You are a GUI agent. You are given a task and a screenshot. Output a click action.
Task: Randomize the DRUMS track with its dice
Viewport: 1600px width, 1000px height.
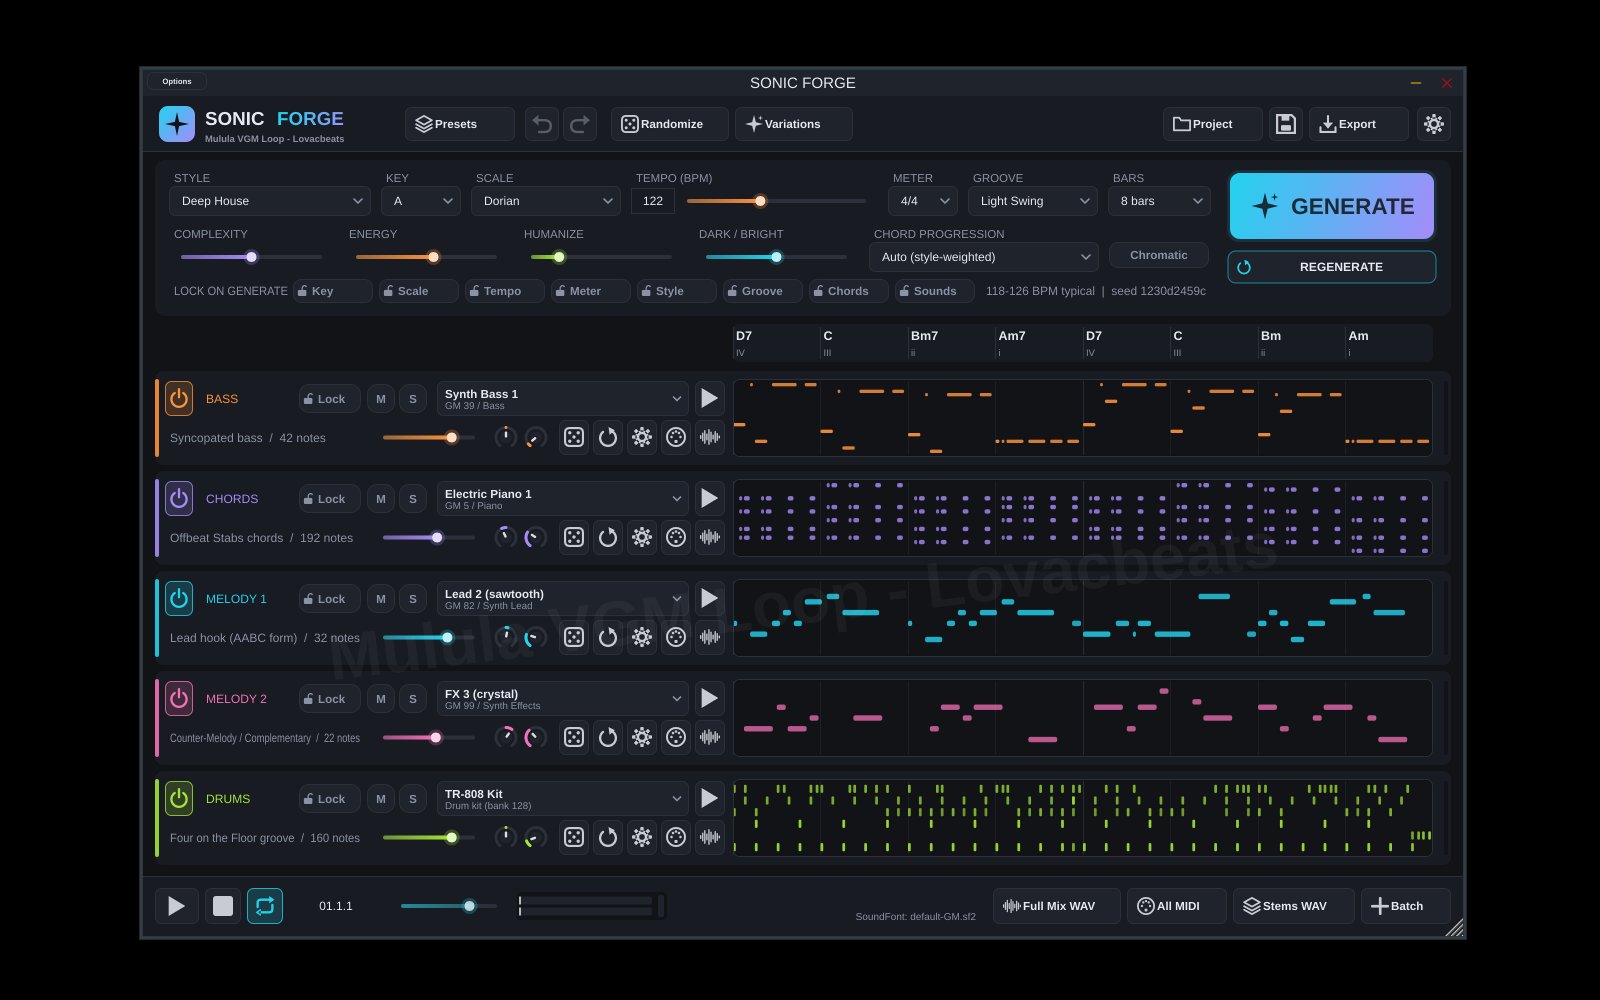pyautogui.click(x=574, y=837)
